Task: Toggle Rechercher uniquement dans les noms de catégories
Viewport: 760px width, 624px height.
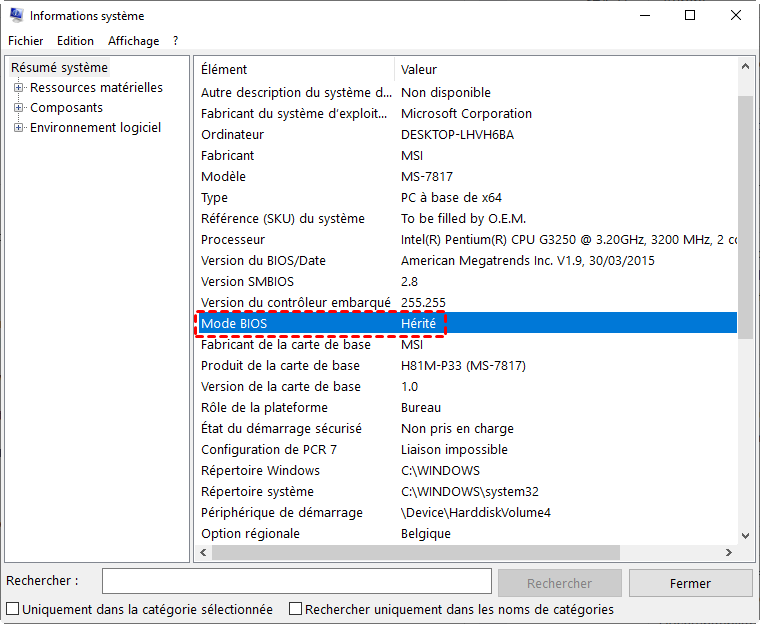Action: pyautogui.click(x=295, y=609)
